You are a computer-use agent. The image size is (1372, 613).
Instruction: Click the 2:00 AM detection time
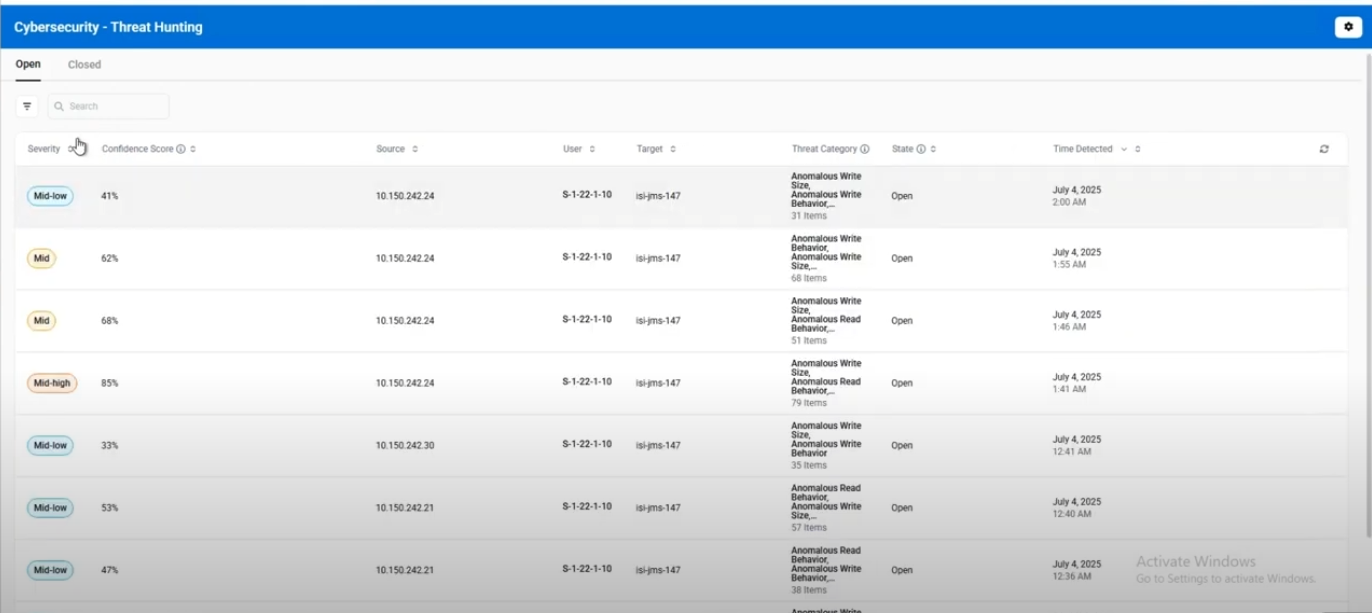click(x=1069, y=202)
